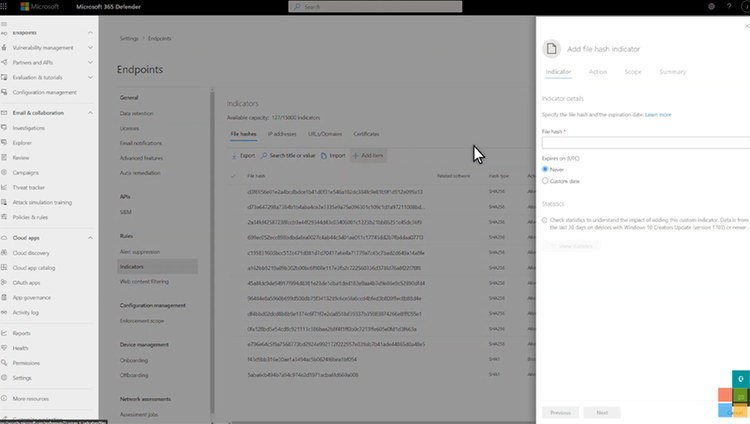Click into the File hash input field
The width and height of the screenshot is (750, 424).
646,143
